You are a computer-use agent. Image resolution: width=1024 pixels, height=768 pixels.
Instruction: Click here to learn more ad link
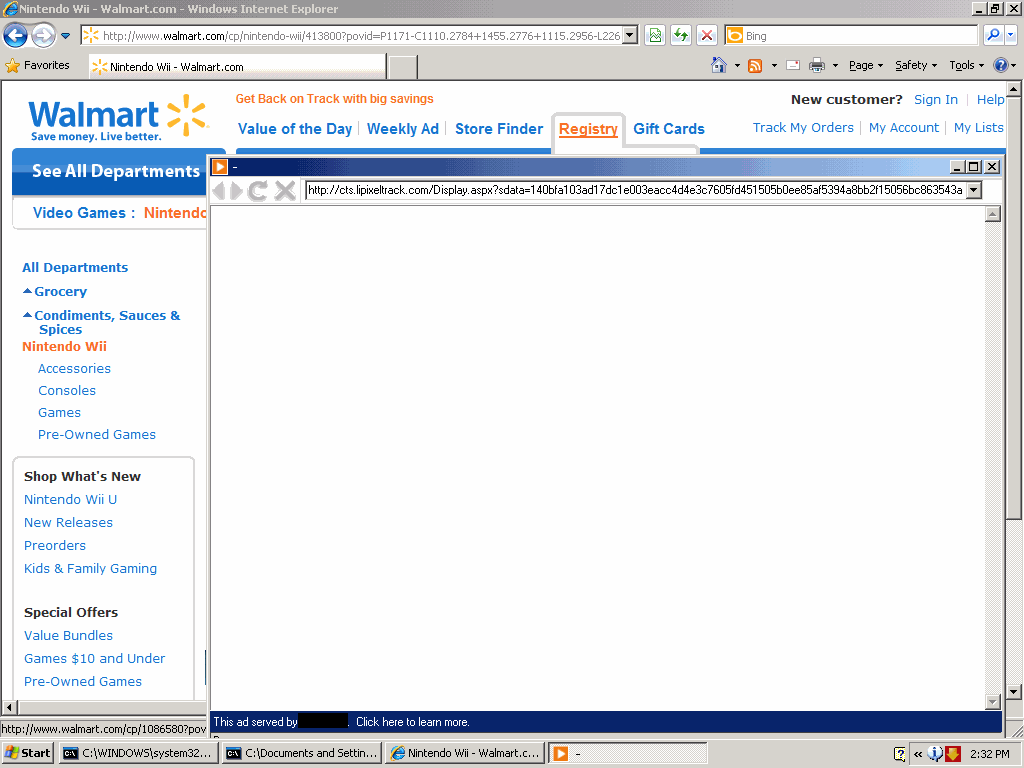pos(413,722)
